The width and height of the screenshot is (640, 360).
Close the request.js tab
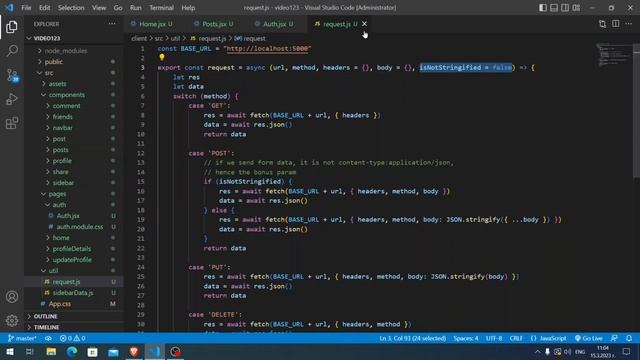[x=364, y=24]
